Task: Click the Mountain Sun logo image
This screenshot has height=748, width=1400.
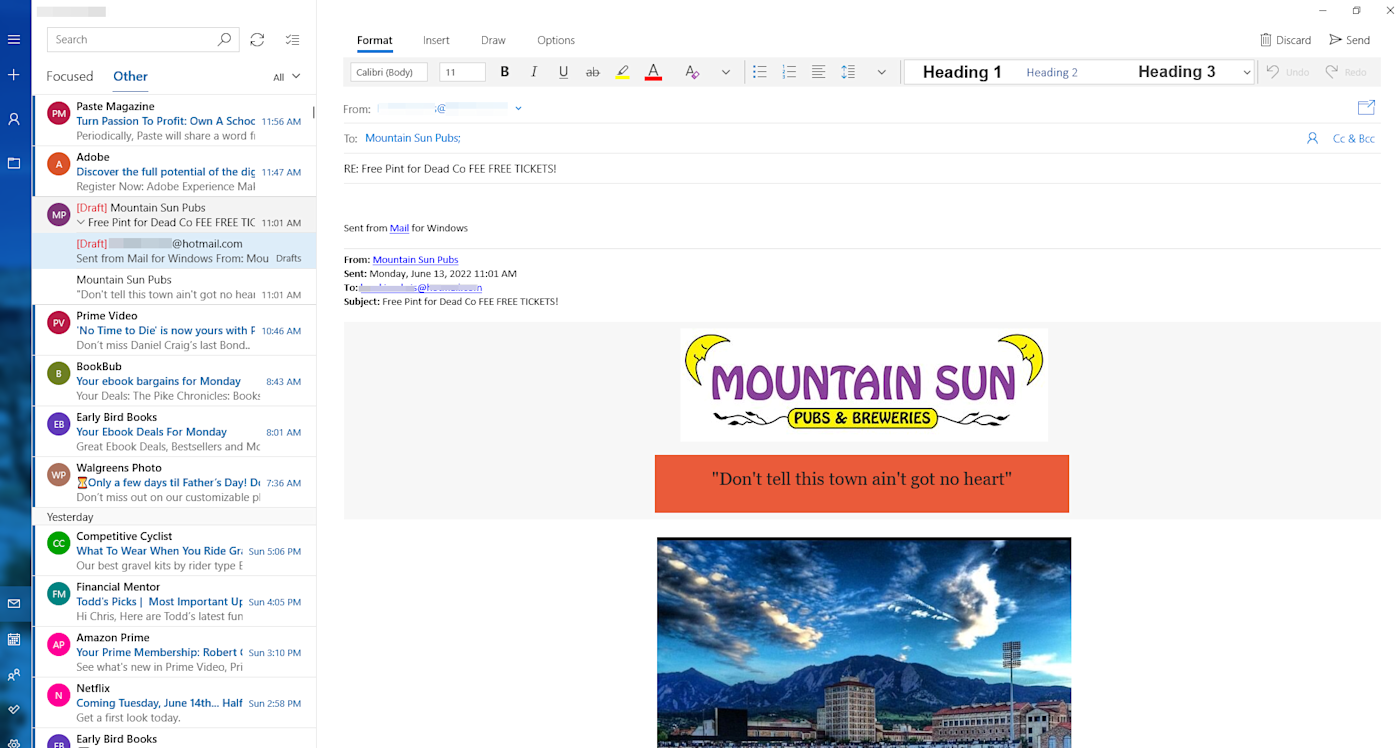Action: pos(864,385)
